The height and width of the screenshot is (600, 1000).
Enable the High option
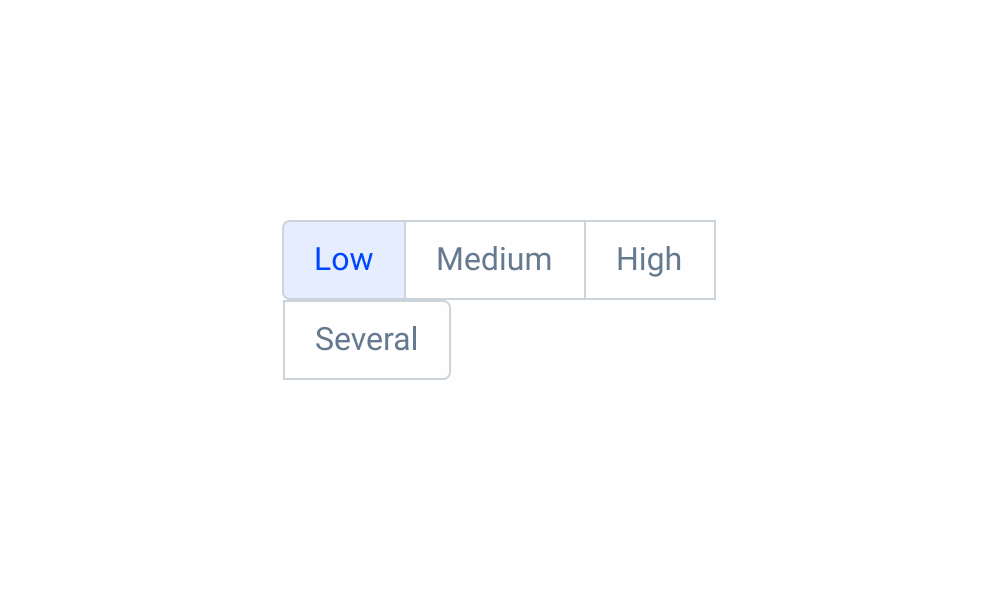click(649, 260)
